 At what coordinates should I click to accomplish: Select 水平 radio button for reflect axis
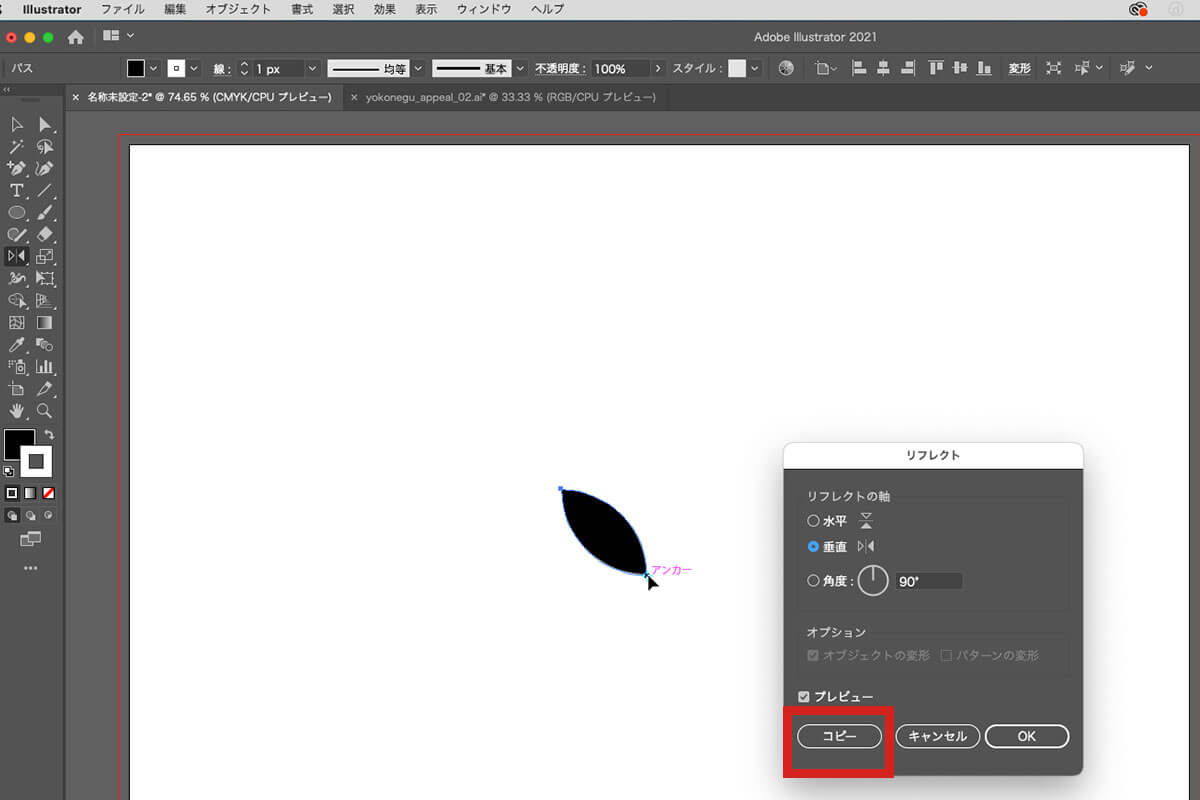point(813,521)
